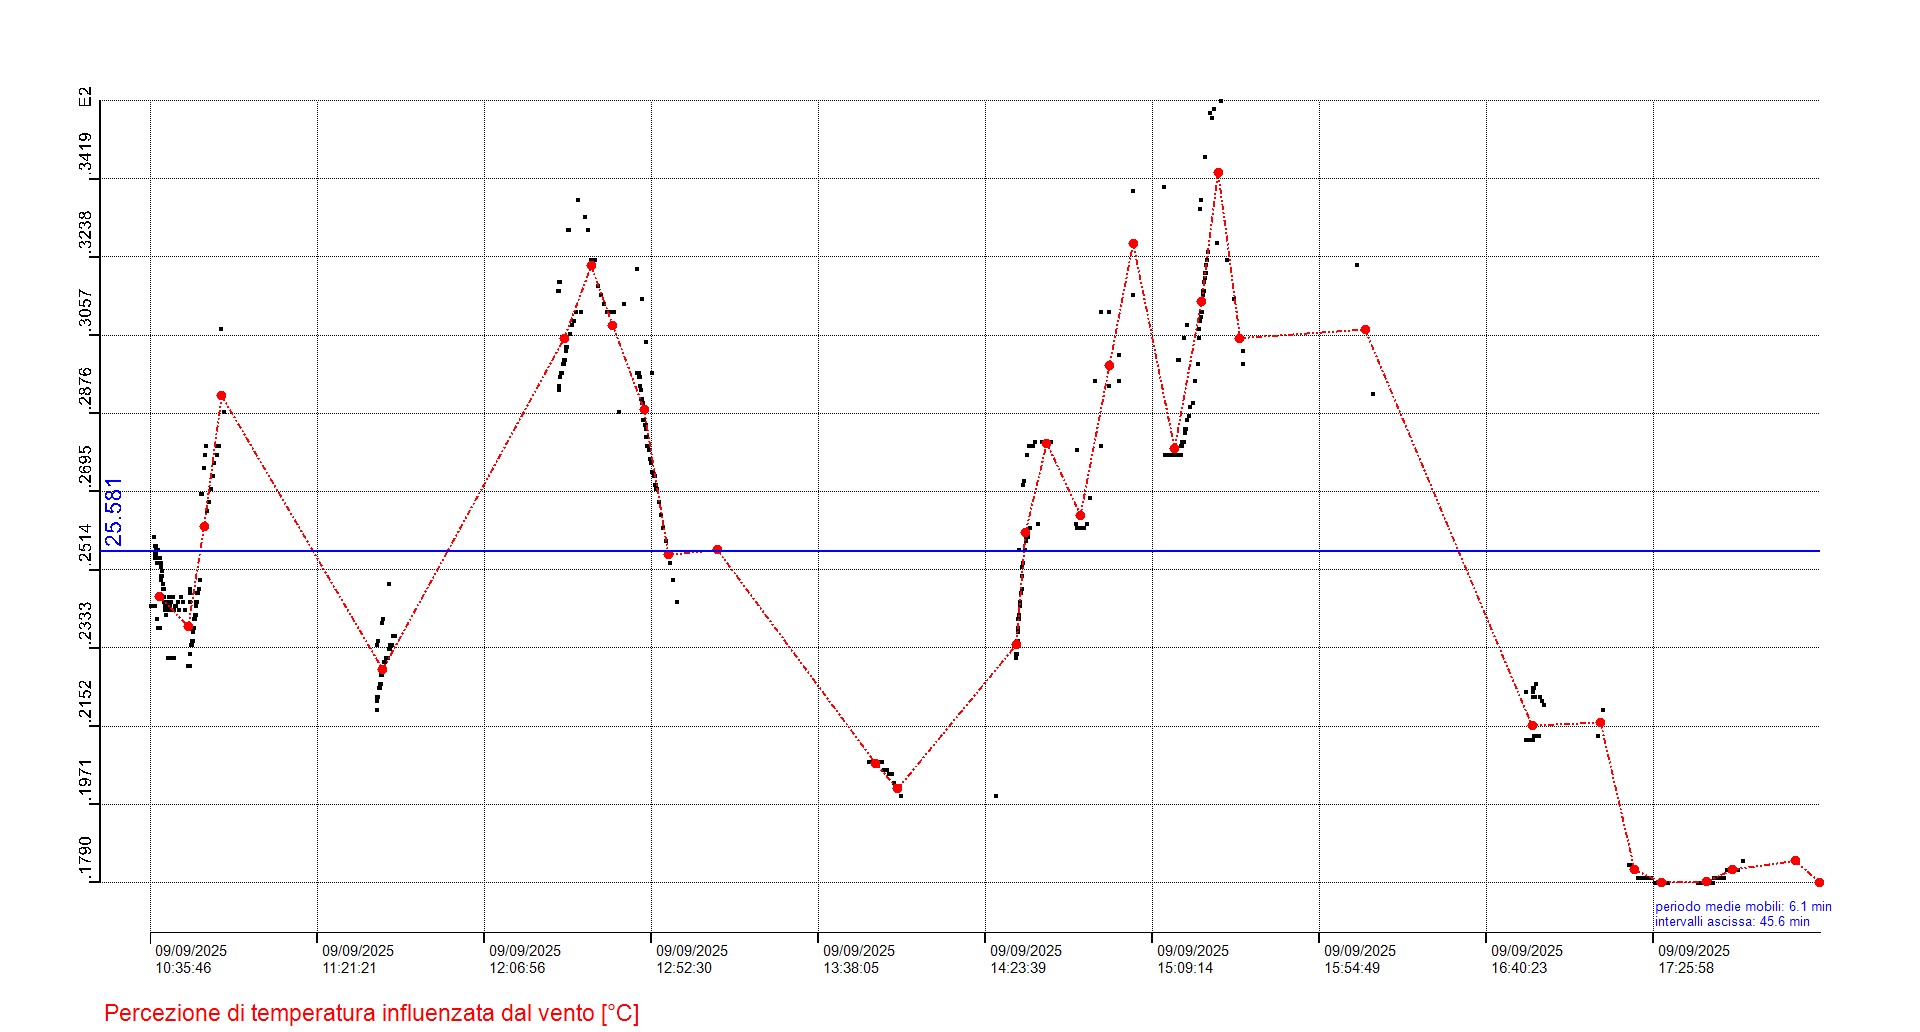Select the highest red data point peak
This screenshot has height=1032, width=1920.
click(1218, 173)
